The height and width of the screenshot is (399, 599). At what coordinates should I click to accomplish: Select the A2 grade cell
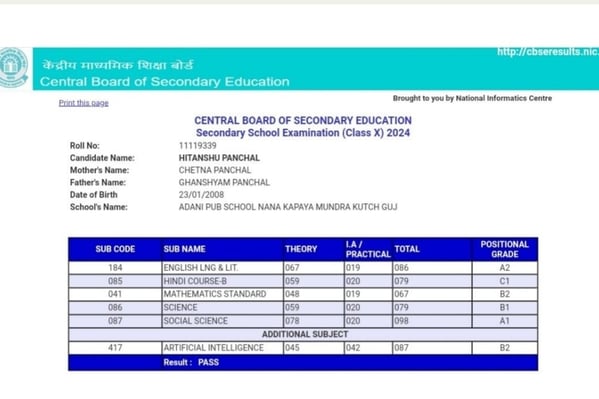click(x=505, y=268)
